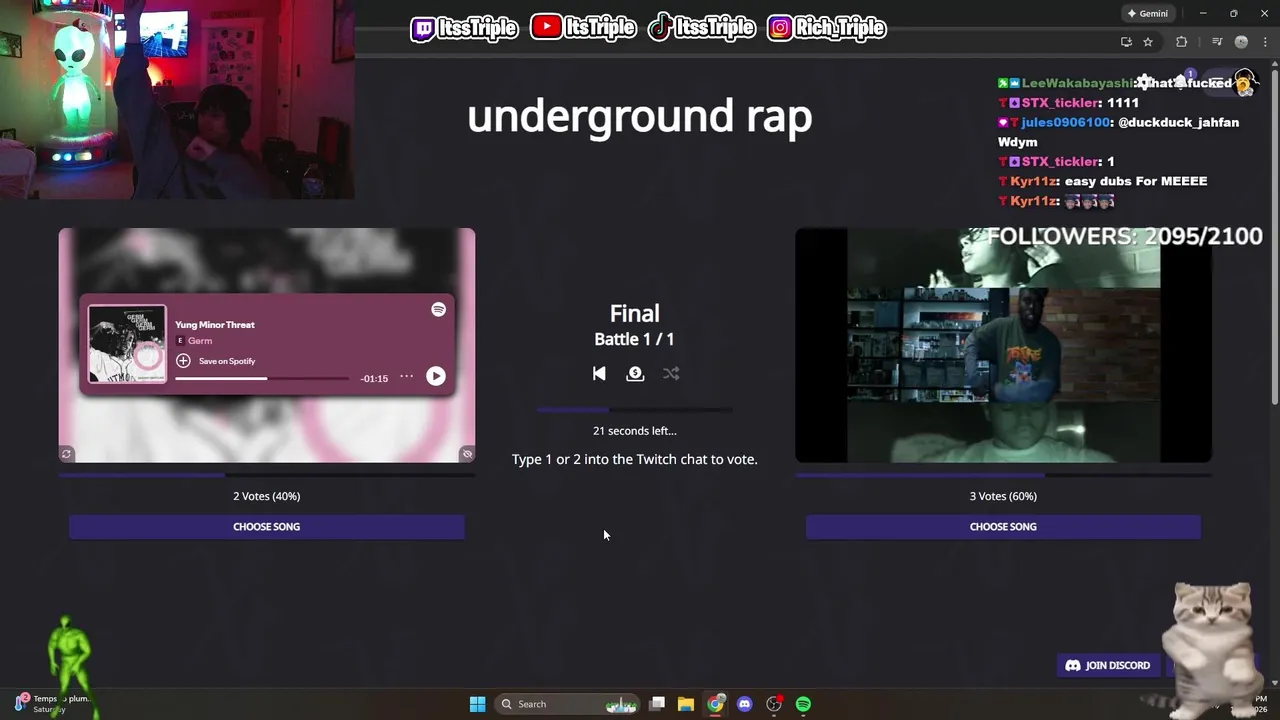Viewport: 1280px width, 720px height.
Task: Click the '3 Votes (60%)' text
Action: point(1003,496)
